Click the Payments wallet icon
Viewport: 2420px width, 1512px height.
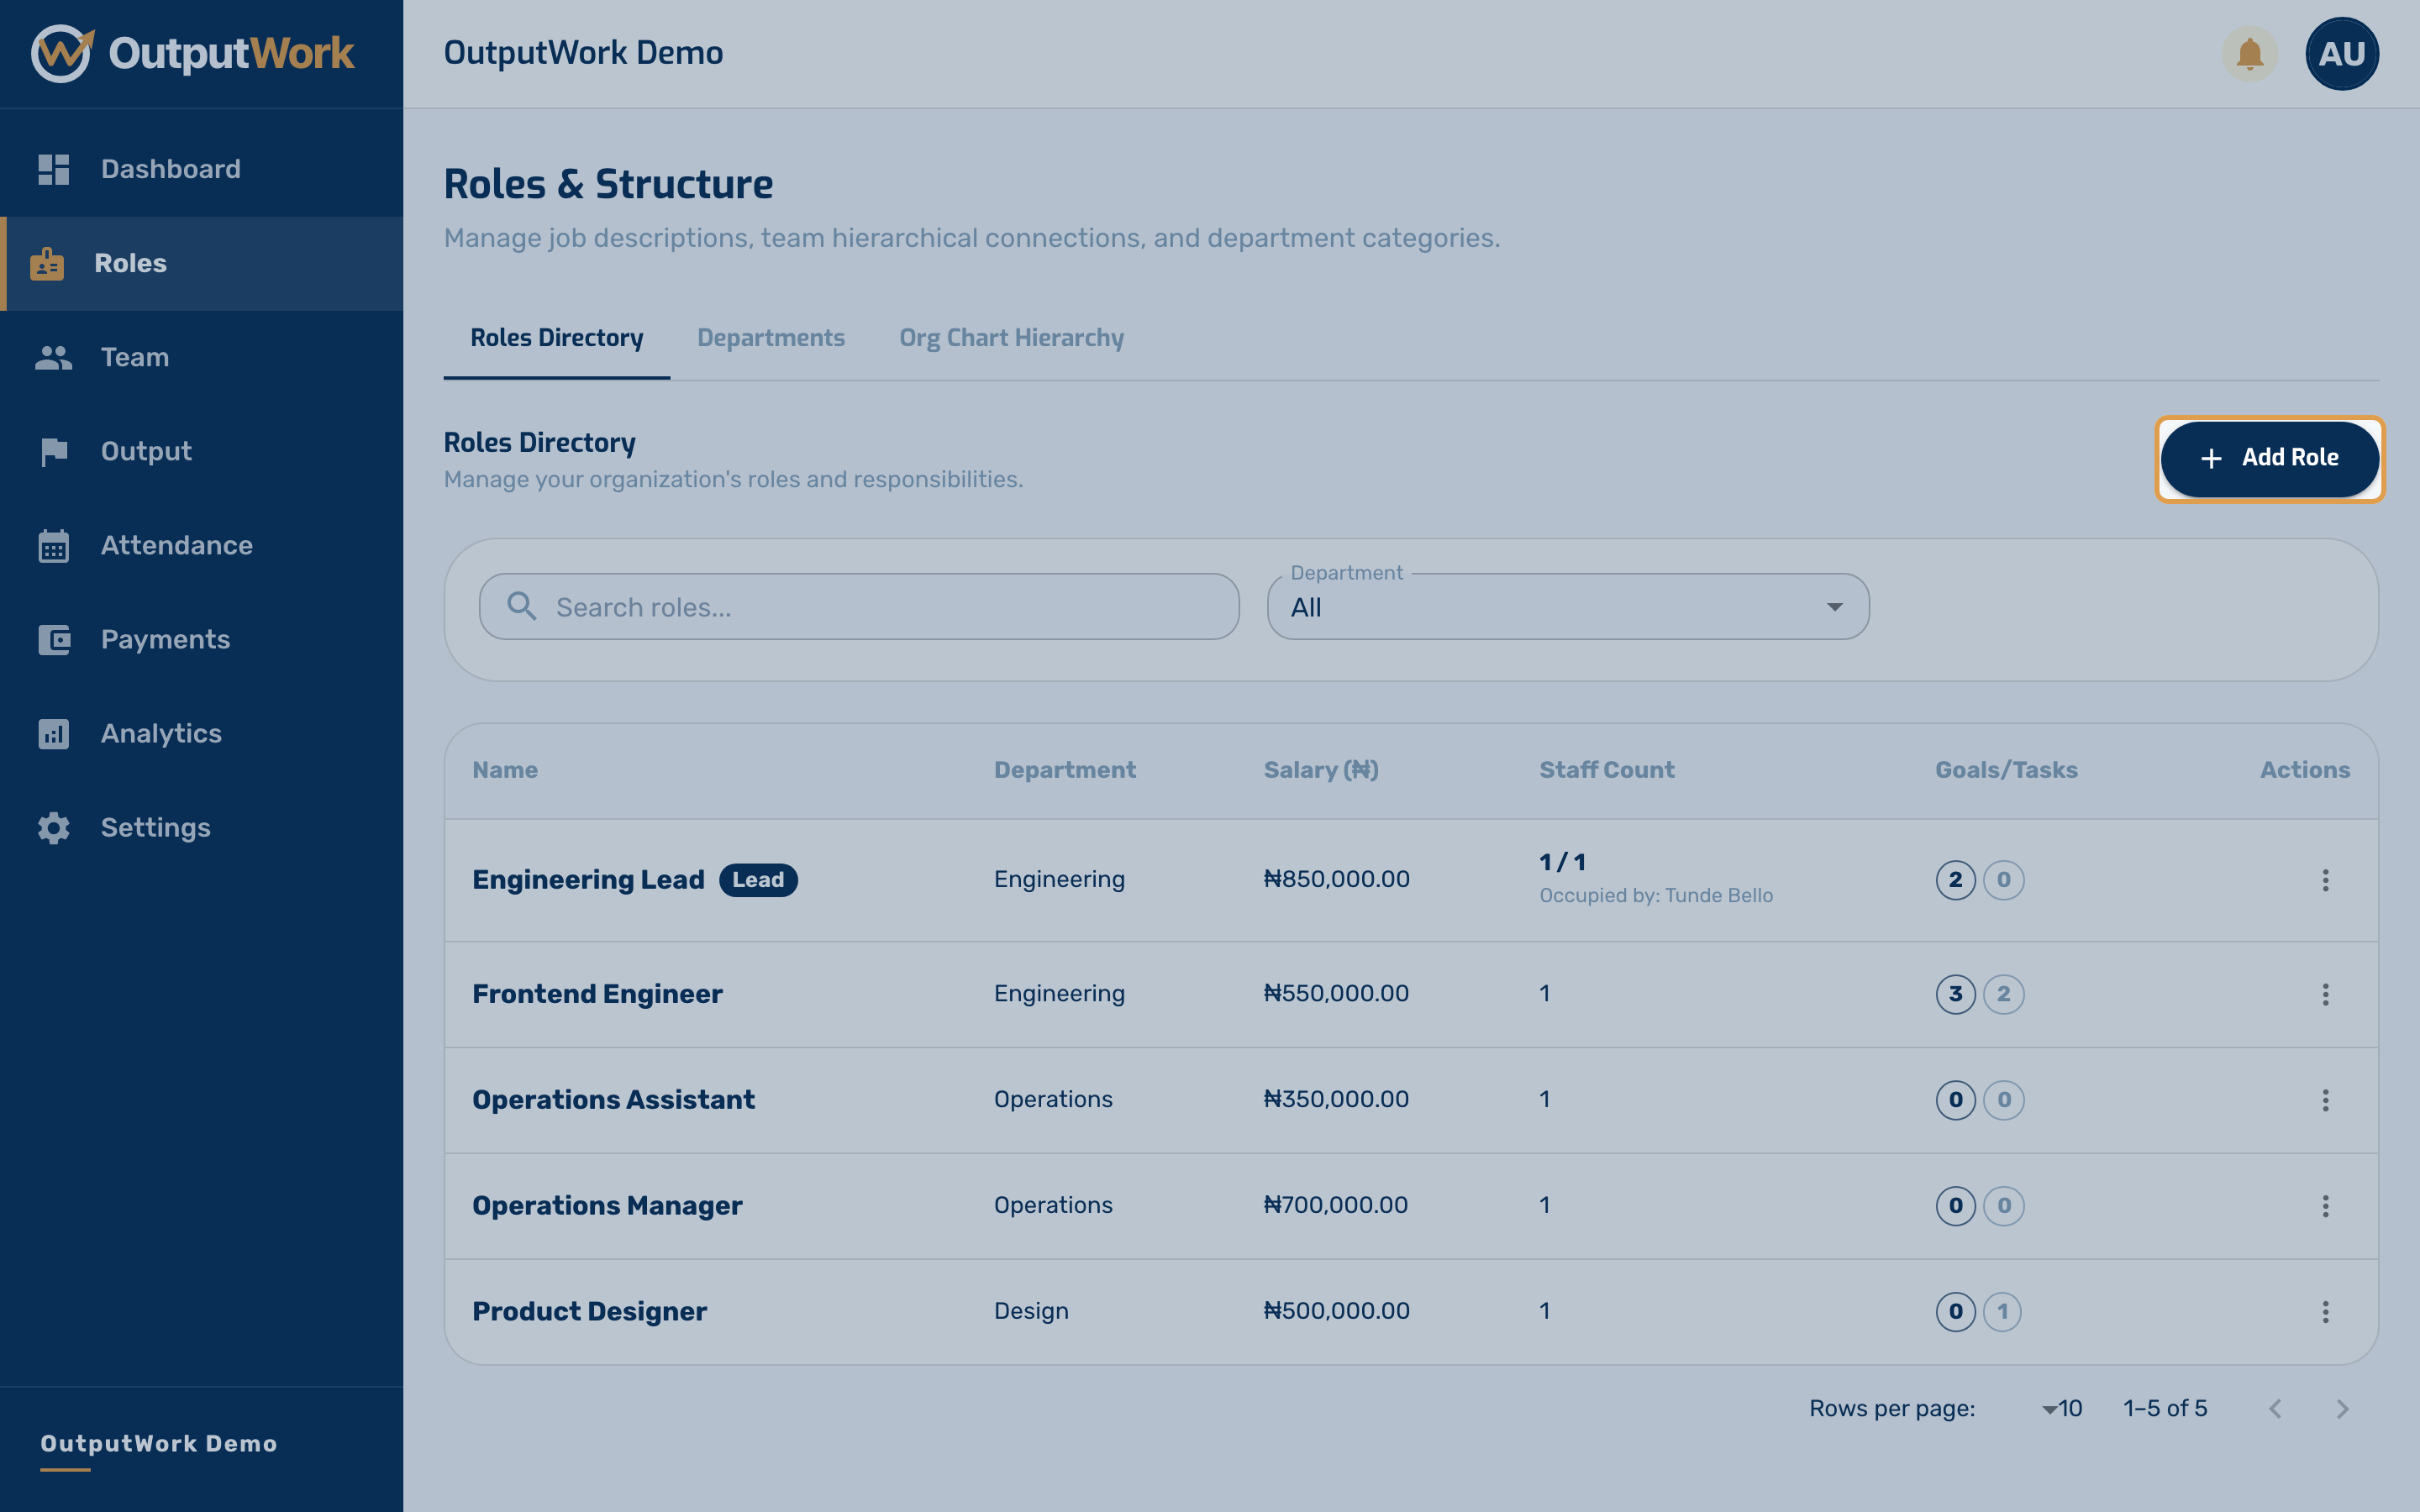[x=54, y=640]
